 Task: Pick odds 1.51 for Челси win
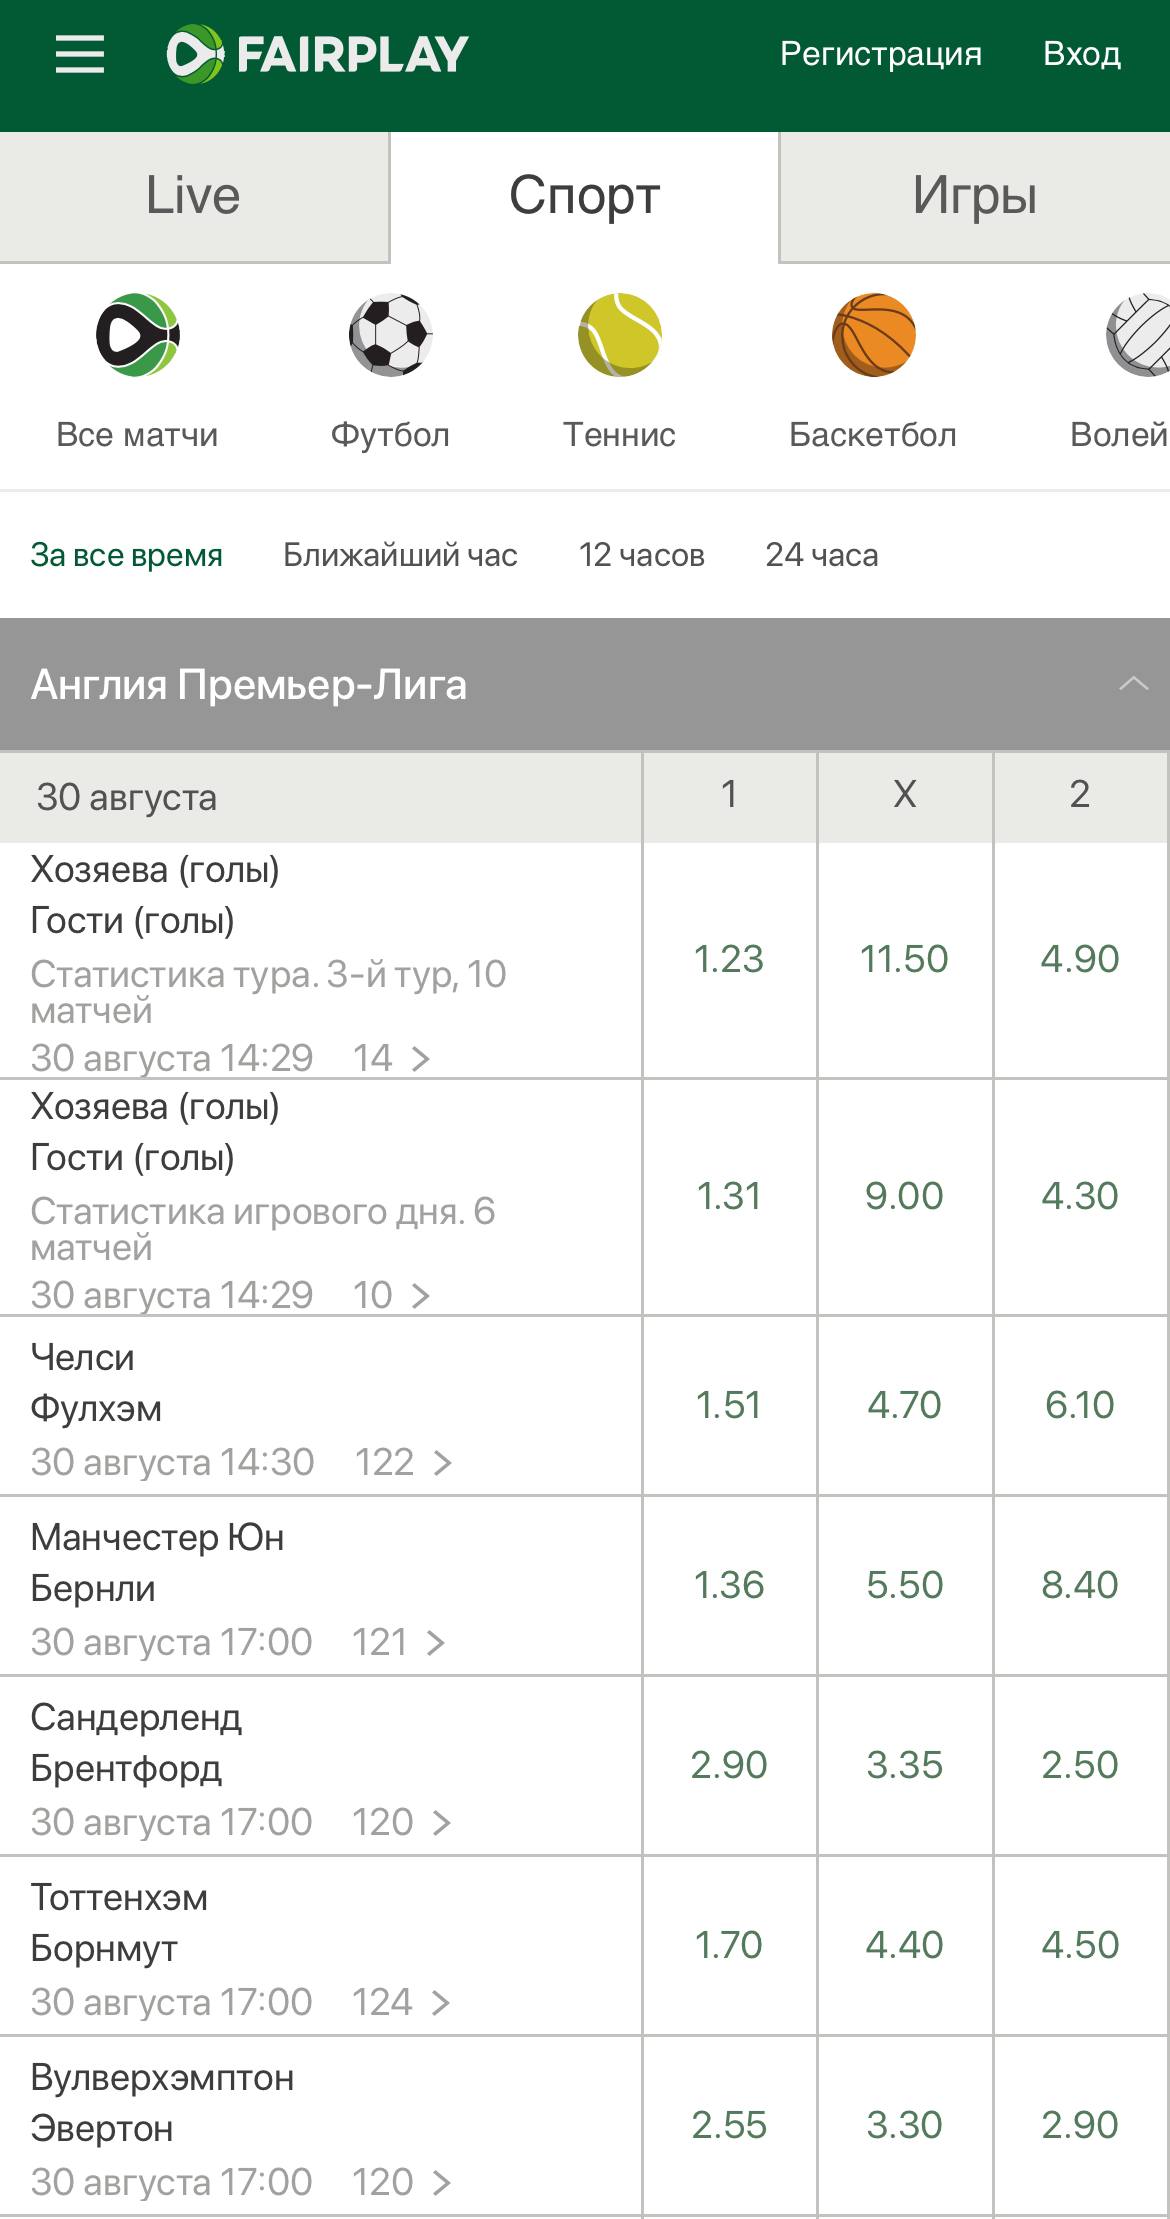[x=729, y=1405]
